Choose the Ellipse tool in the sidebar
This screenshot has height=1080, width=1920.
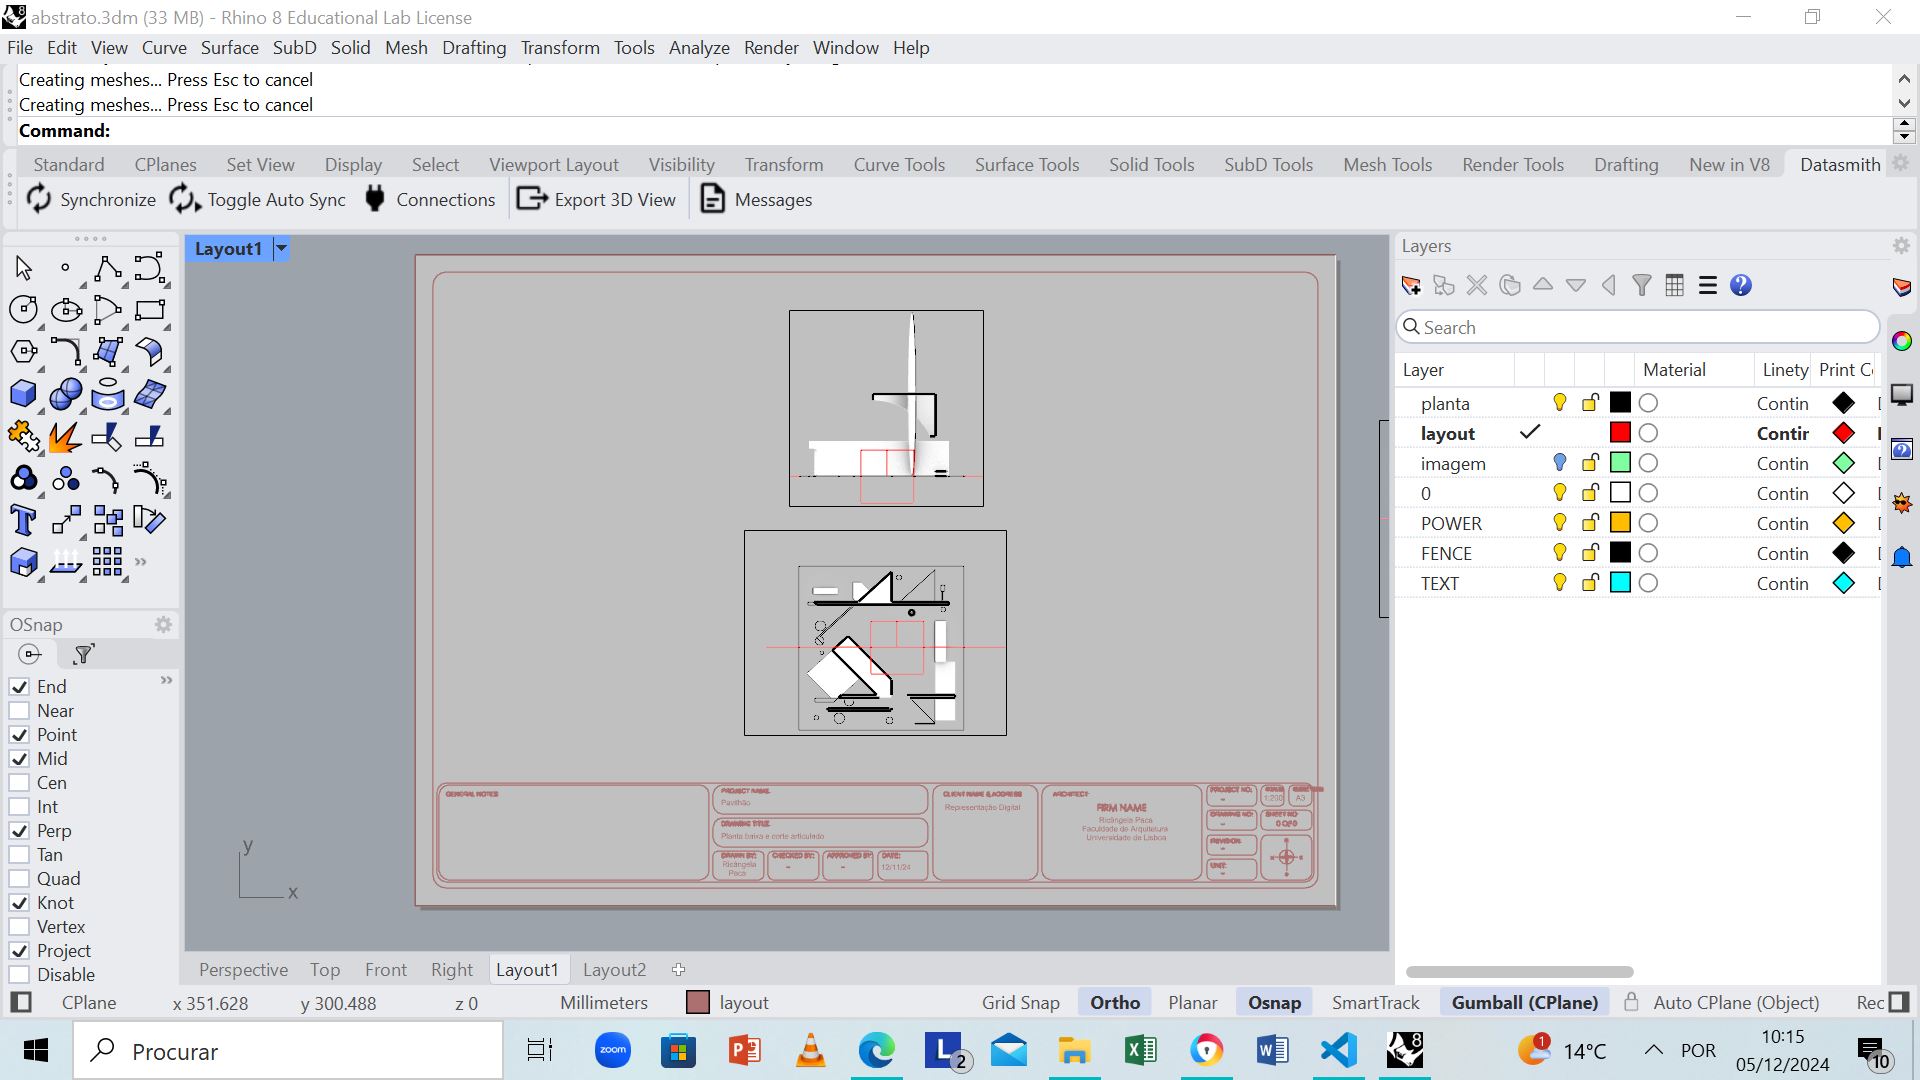(65, 310)
